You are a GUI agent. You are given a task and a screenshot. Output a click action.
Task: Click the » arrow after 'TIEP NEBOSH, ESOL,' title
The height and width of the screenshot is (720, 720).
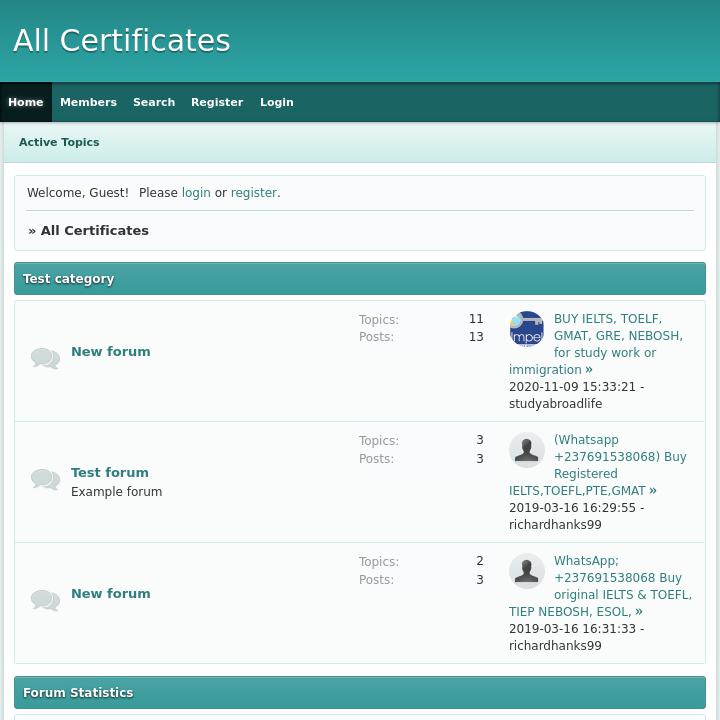(x=639, y=612)
